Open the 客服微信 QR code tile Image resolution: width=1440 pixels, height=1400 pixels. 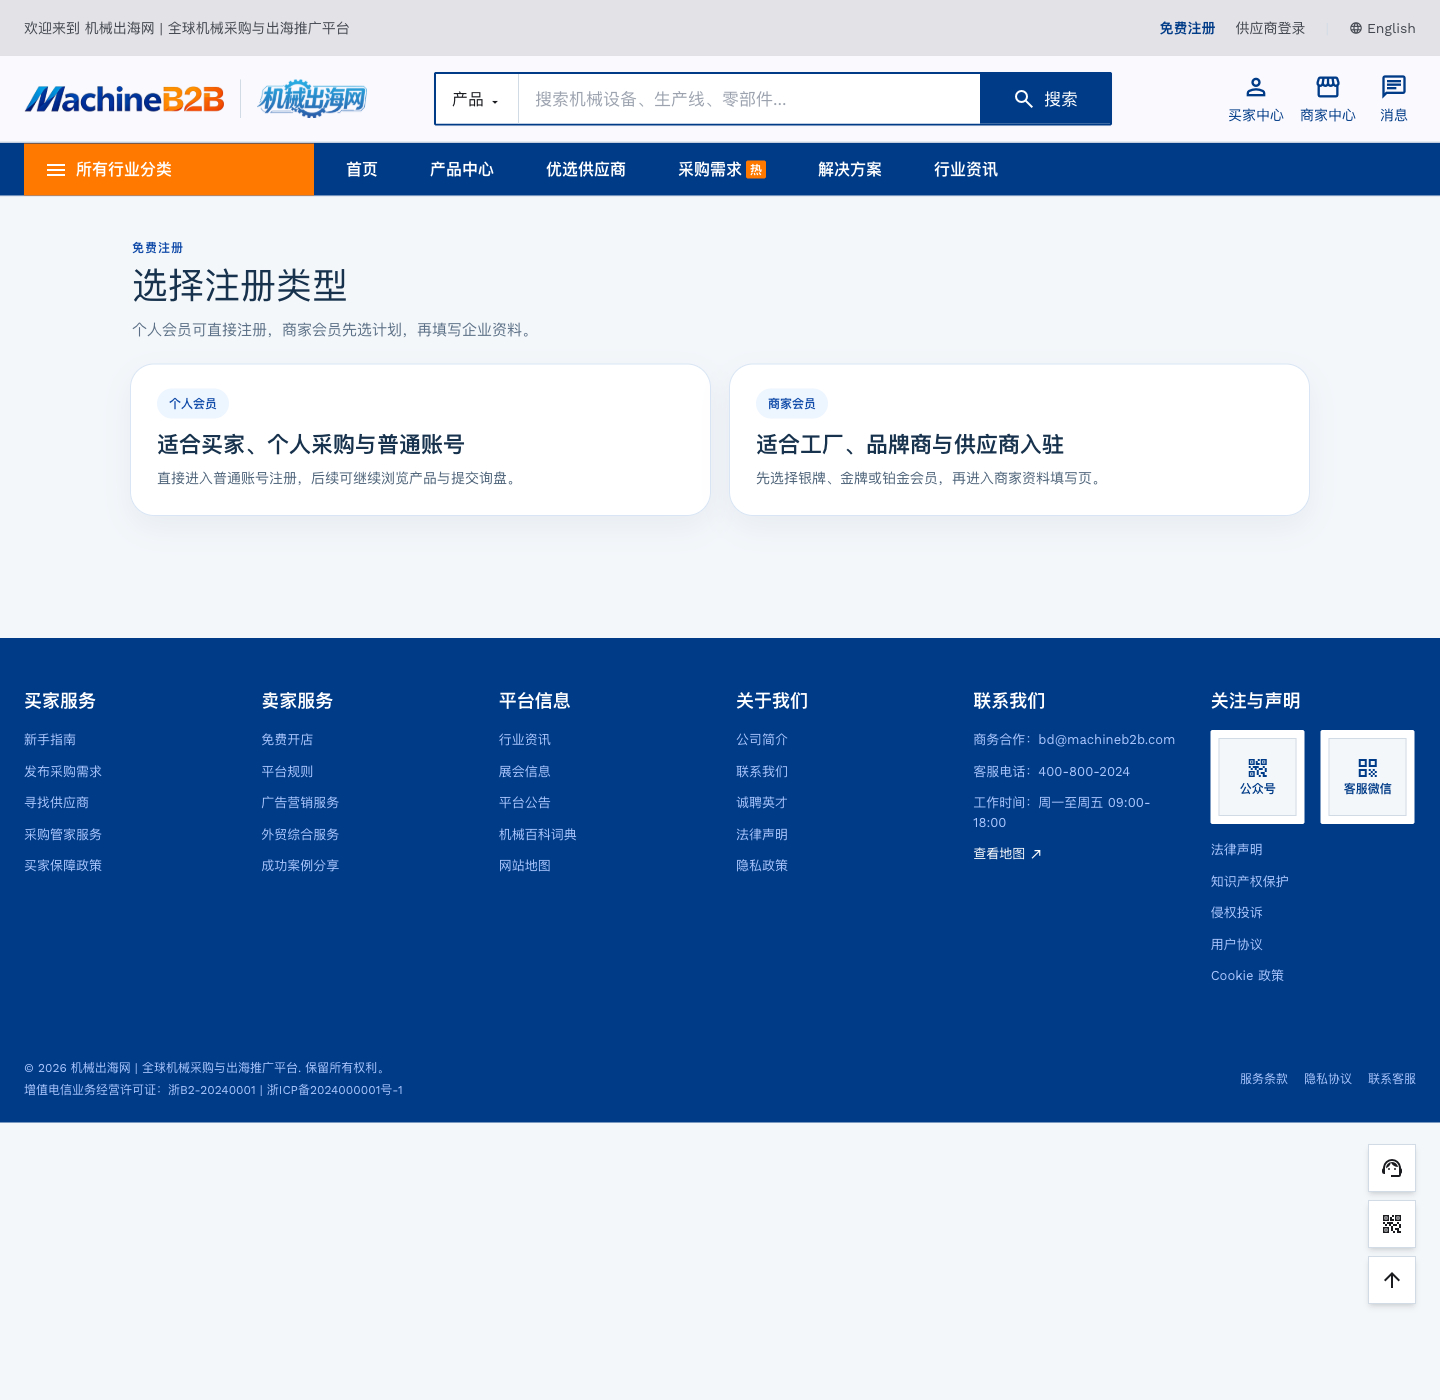coord(1368,777)
